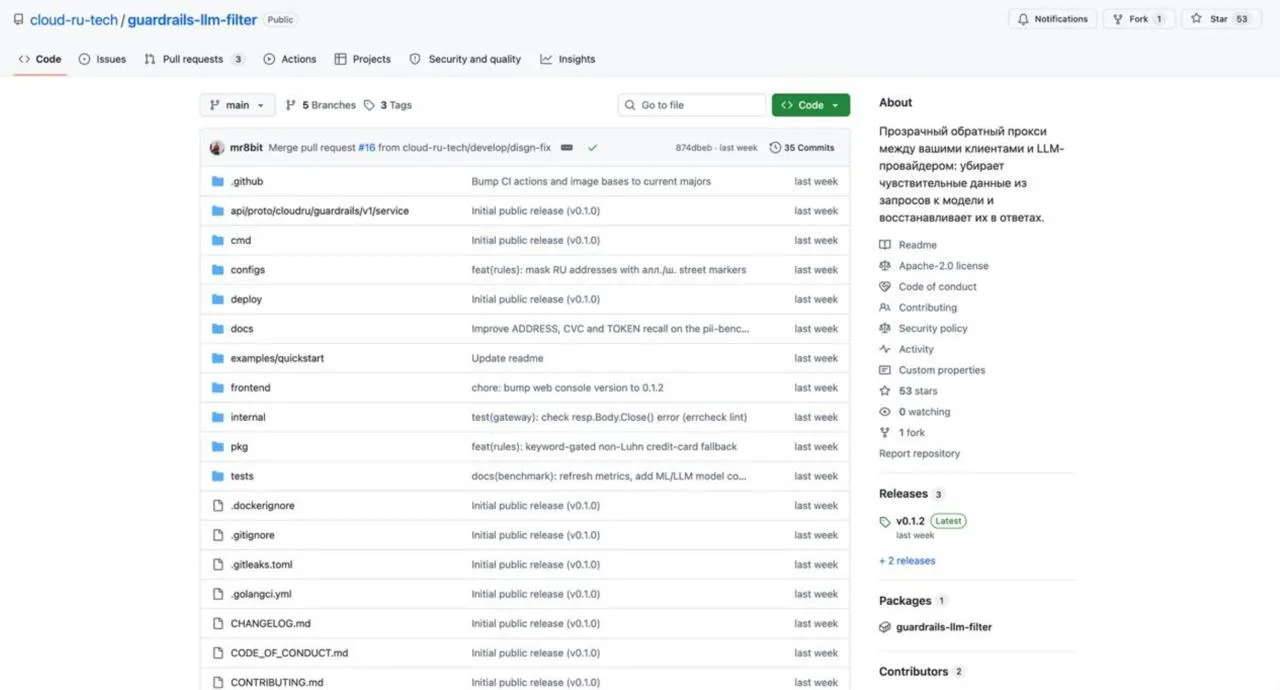The image size is (1280, 690).
Task: Open the 1 fork link
Action: 912,433
